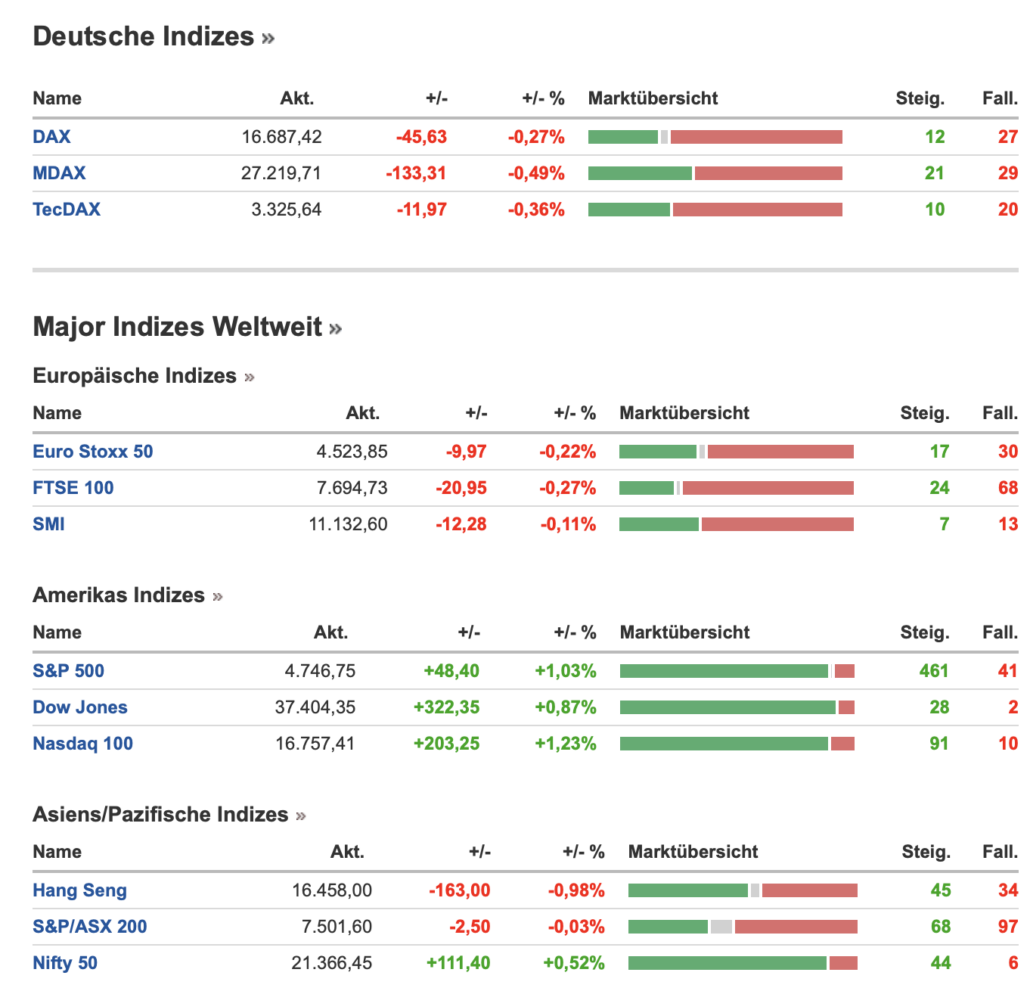Viewport: 1030px width, 991px height.
Task: Open the S&P 500 index link
Action: coord(68,671)
